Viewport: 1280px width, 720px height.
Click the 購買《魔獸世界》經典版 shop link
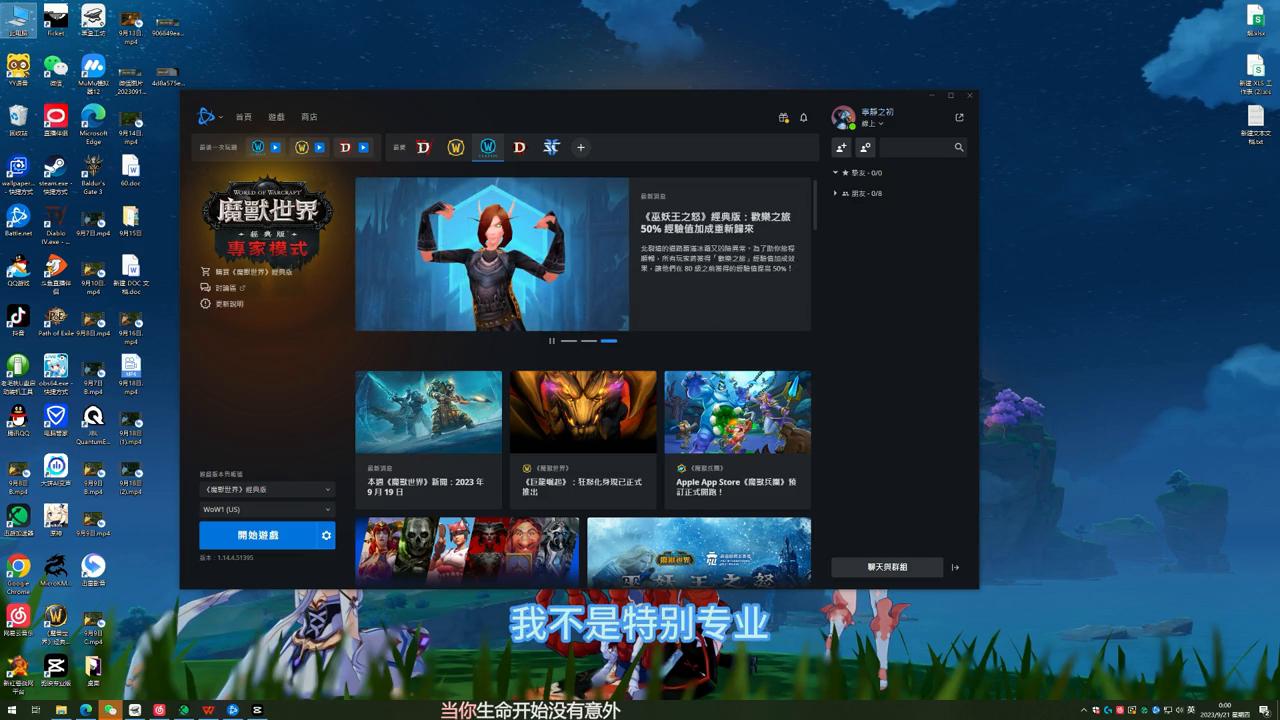click(247, 272)
